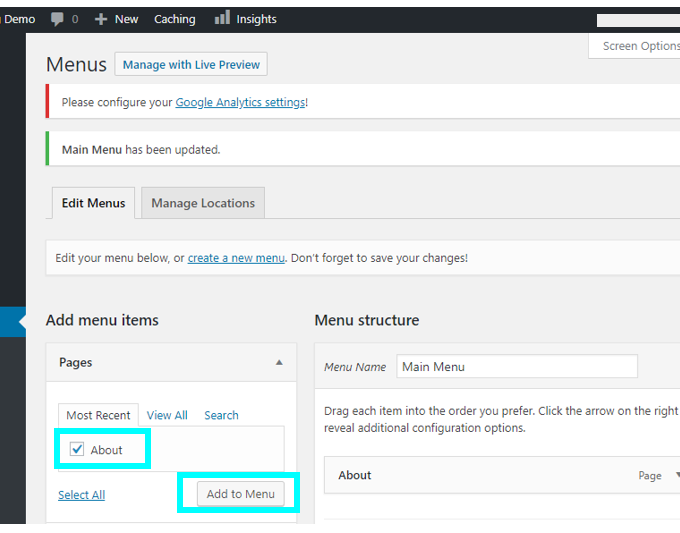The image size is (680, 533).
Task: Open the Search pages tab
Action: coord(221,415)
